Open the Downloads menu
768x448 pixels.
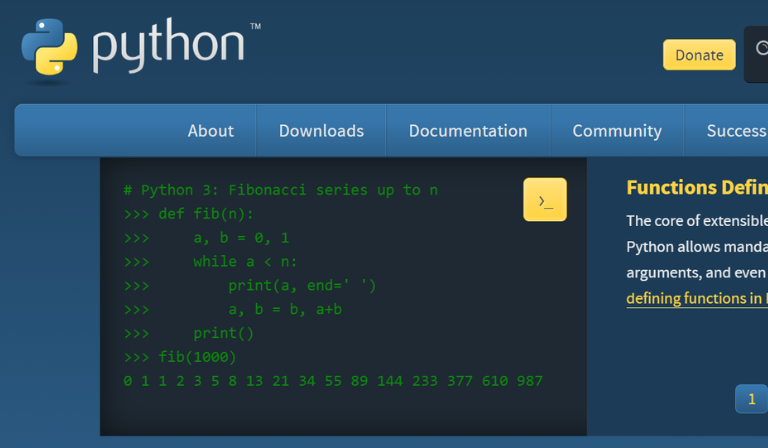point(321,131)
